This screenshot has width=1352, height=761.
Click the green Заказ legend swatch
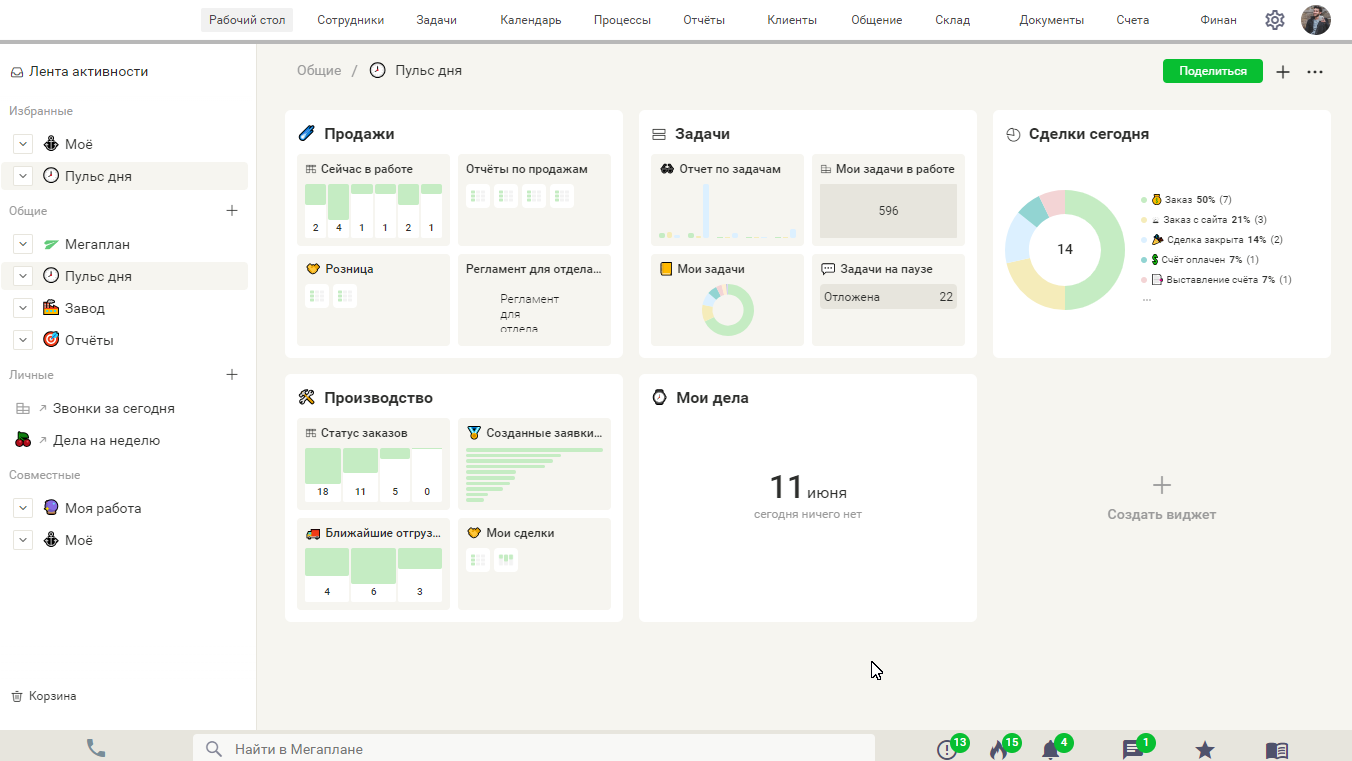click(x=1144, y=200)
